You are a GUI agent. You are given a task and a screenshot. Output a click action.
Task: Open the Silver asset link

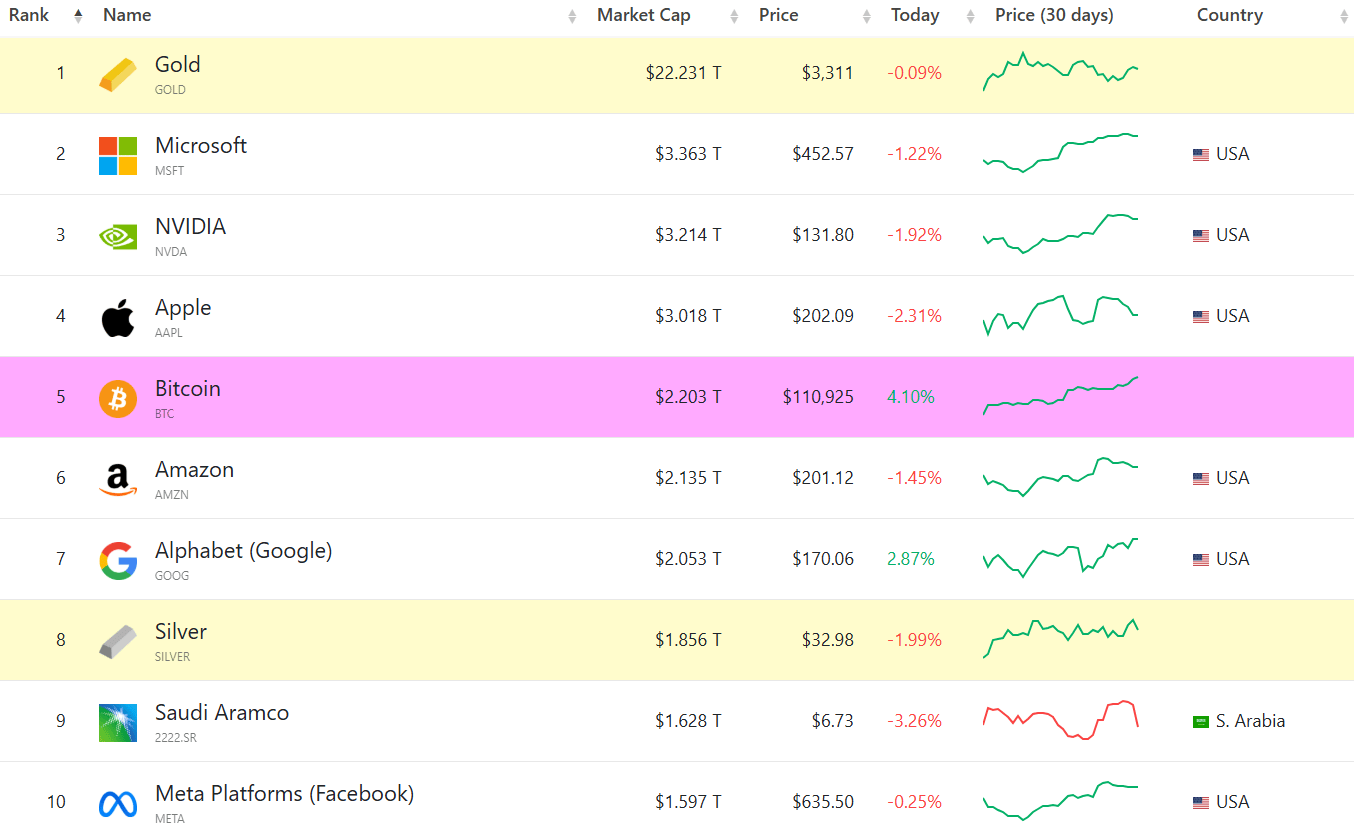tap(181, 632)
